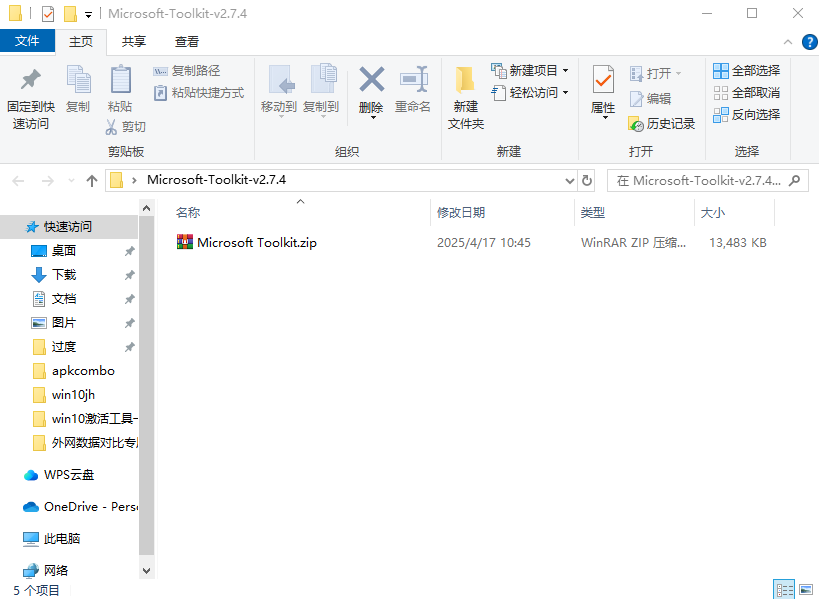This screenshot has height=599, width=819.
Task: Click Select all (全部选择)
Action: (x=747, y=71)
